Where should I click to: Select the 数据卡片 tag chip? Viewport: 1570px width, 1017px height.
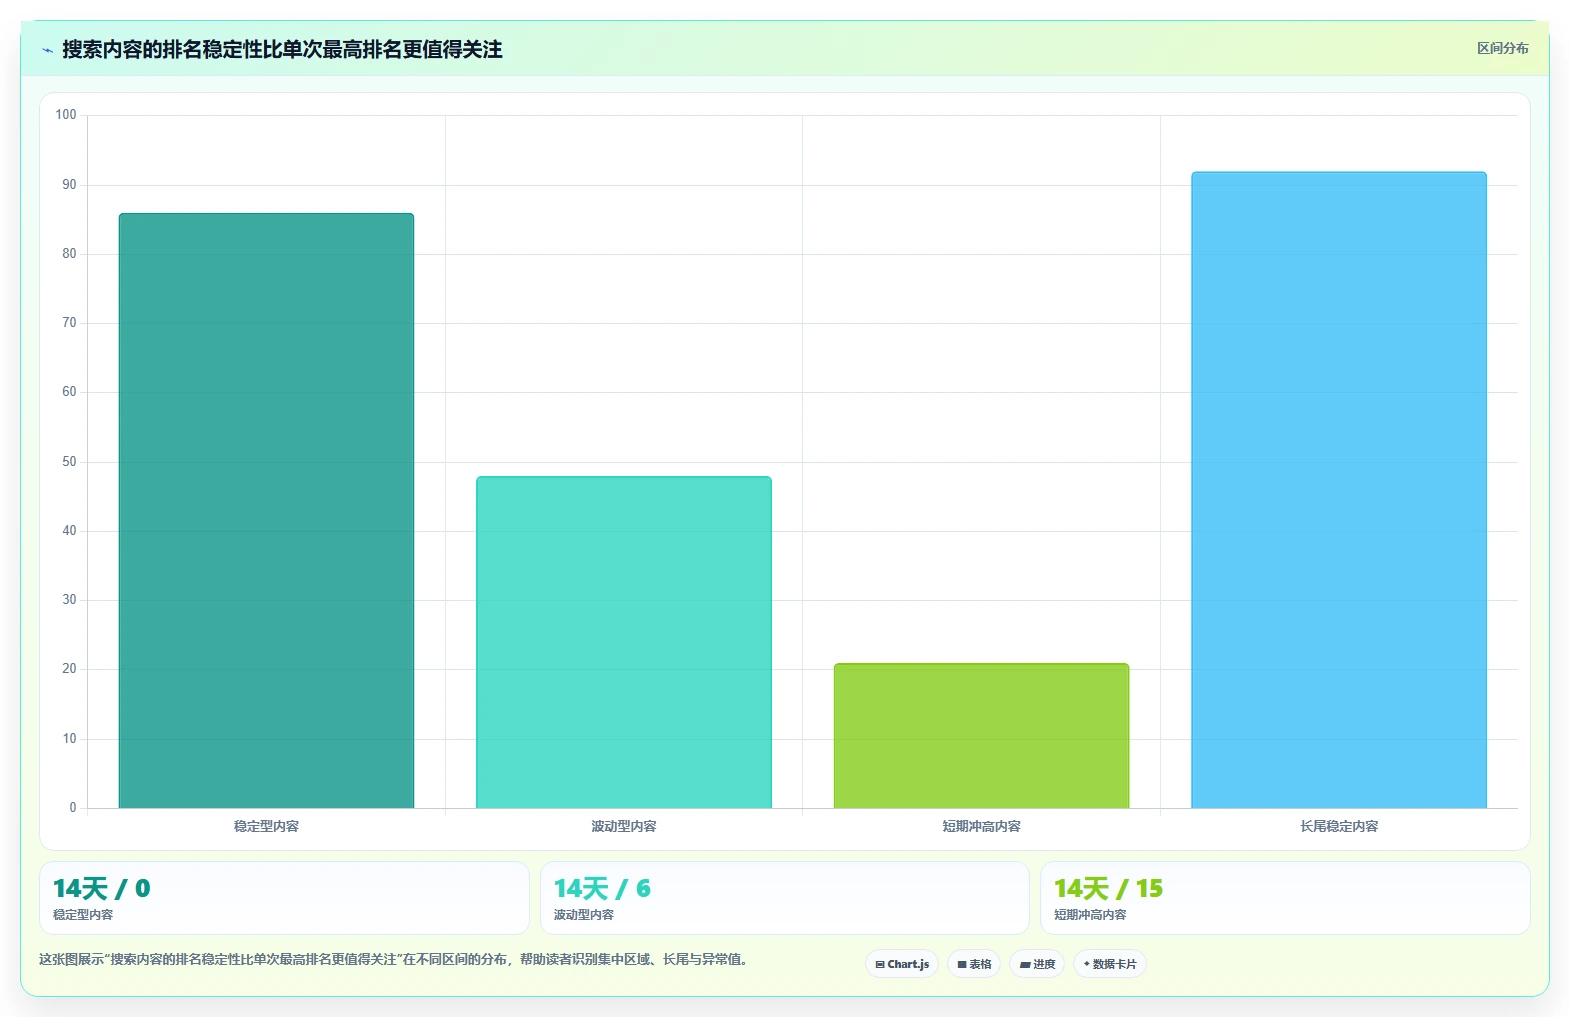[1110, 964]
